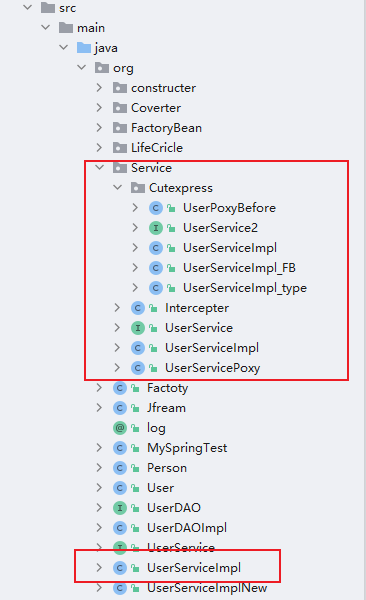Click the interface icon beside UserService2
366x600 pixels.
click(x=156, y=228)
